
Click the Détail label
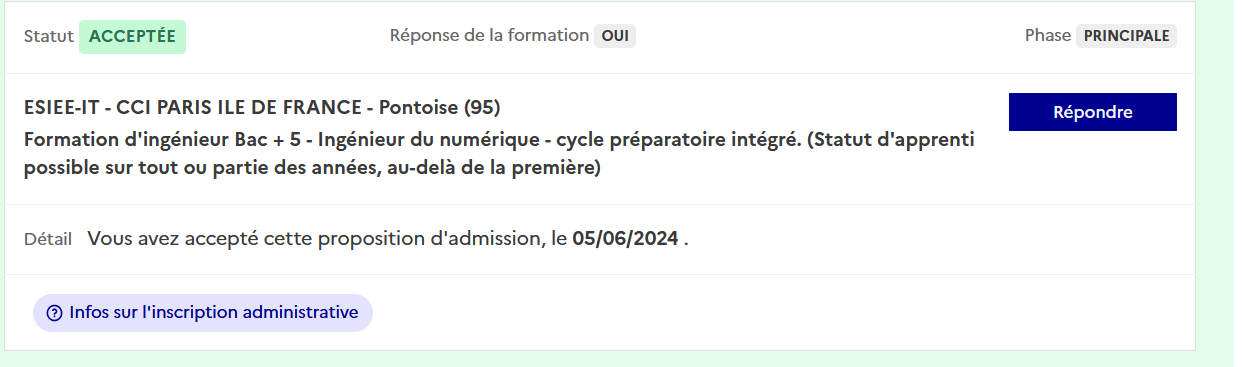click(48, 239)
